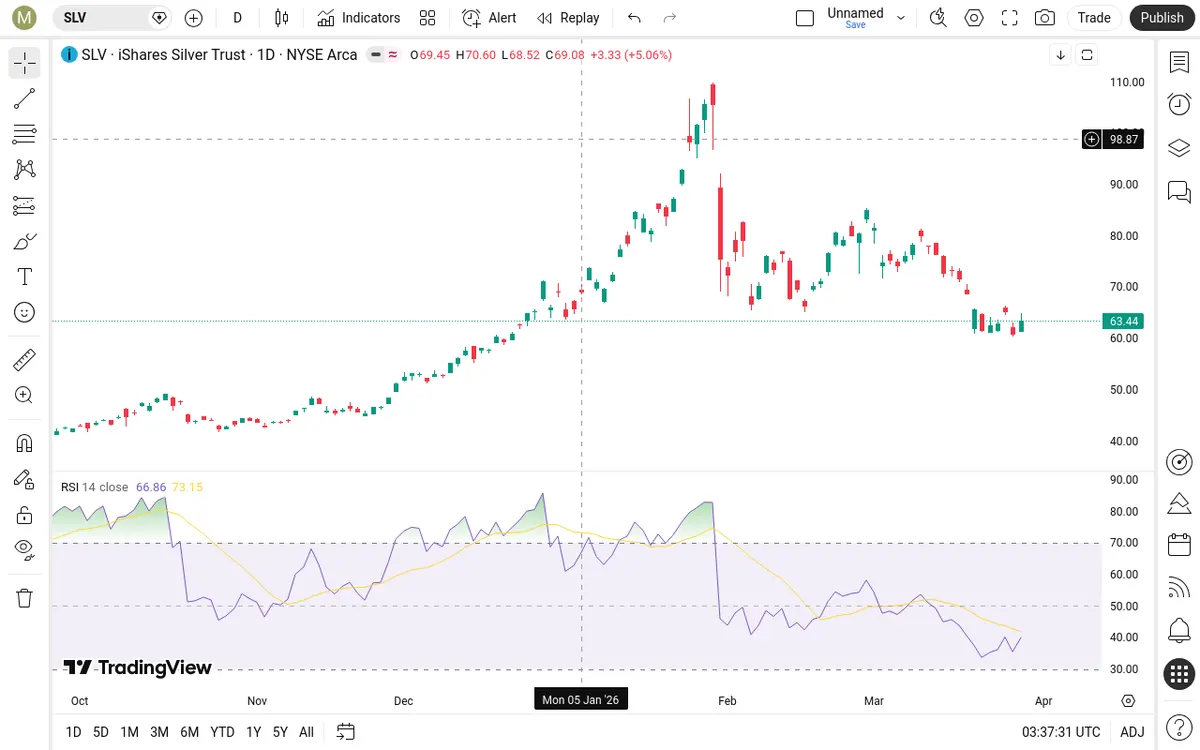Image resolution: width=1200 pixels, height=750 pixels.
Task: Open the object tree layers panel
Action: pyautogui.click(x=1179, y=148)
